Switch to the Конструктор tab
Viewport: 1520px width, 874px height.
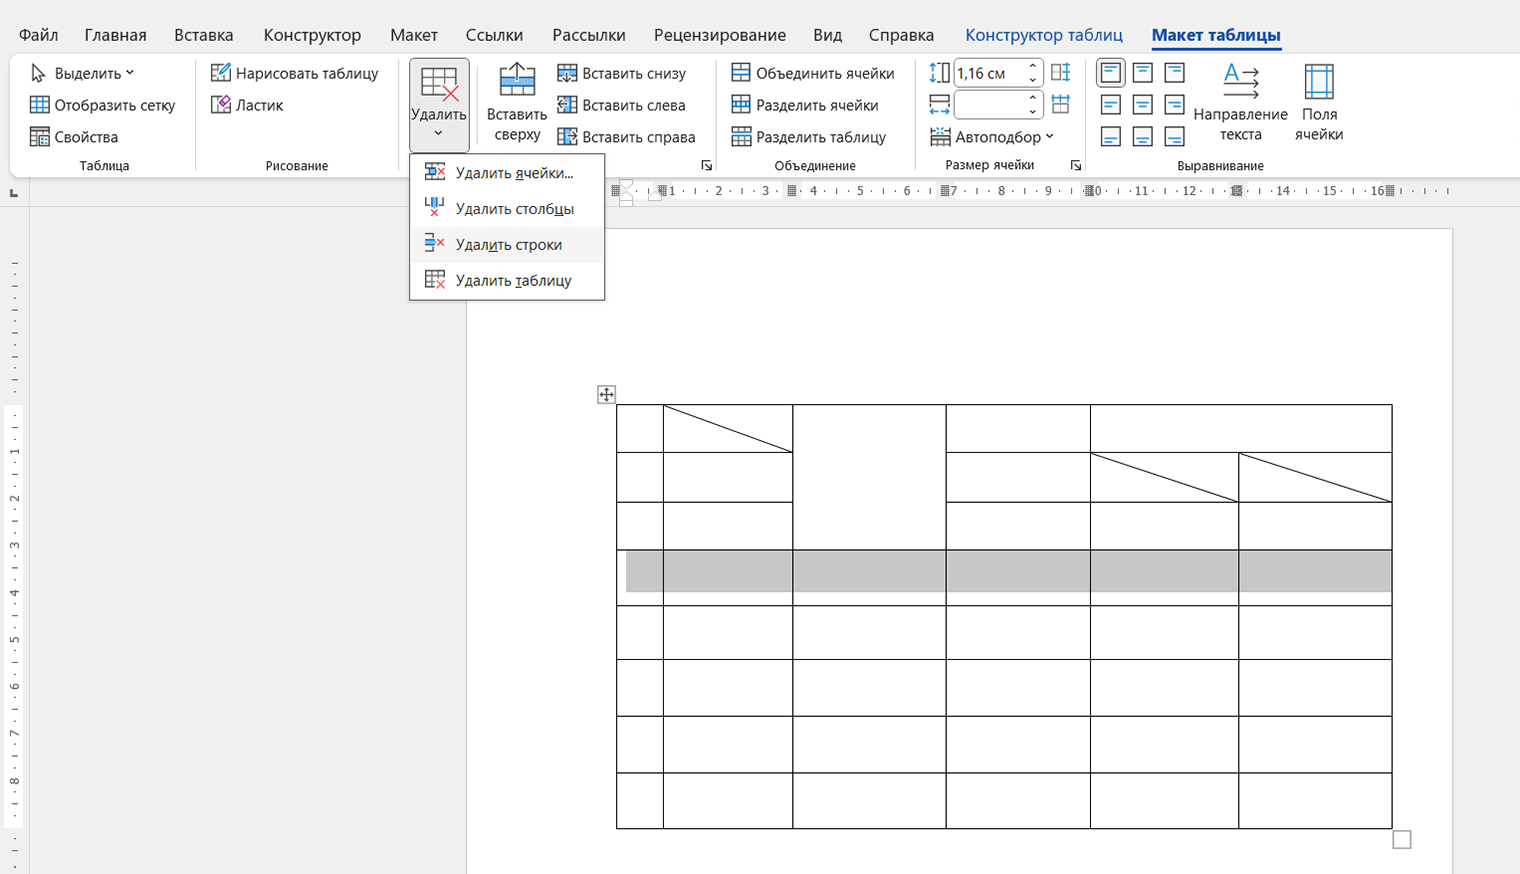click(312, 35)
